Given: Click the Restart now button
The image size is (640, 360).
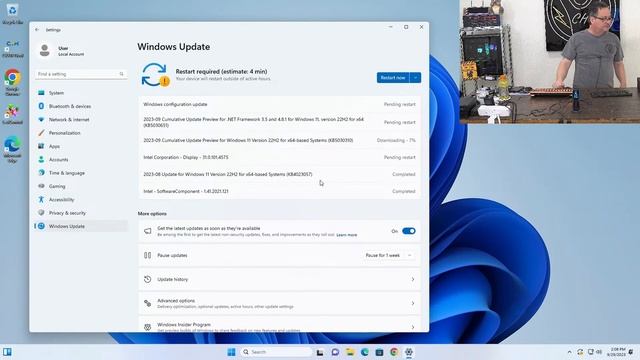Looking at the screenshot, I should [x=393, y=78].
